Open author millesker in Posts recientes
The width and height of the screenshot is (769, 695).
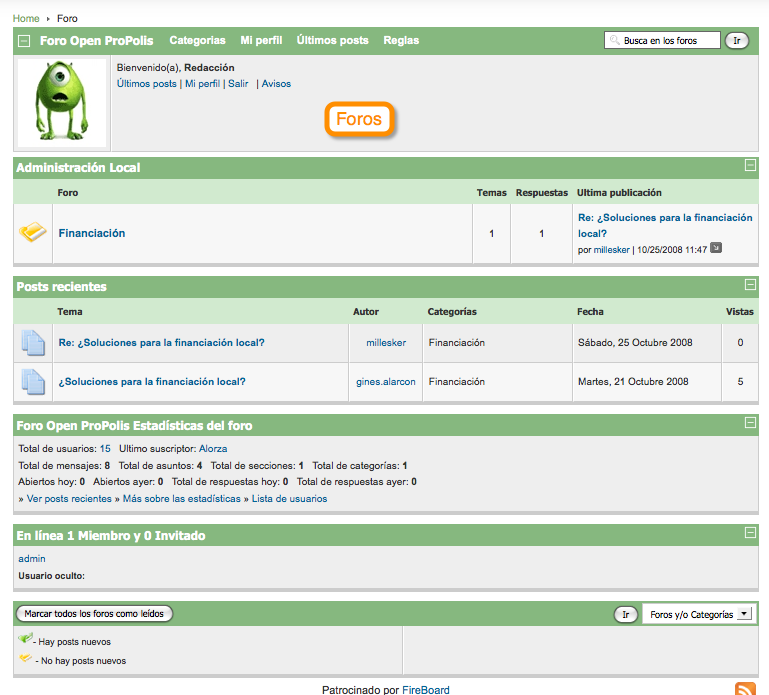point(386,343)
